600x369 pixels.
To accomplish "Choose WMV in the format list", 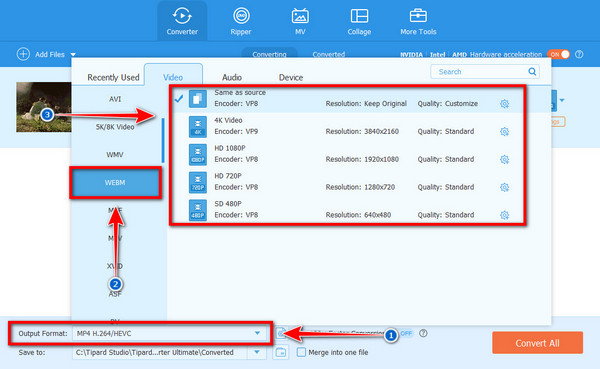I will coord(115,155).
